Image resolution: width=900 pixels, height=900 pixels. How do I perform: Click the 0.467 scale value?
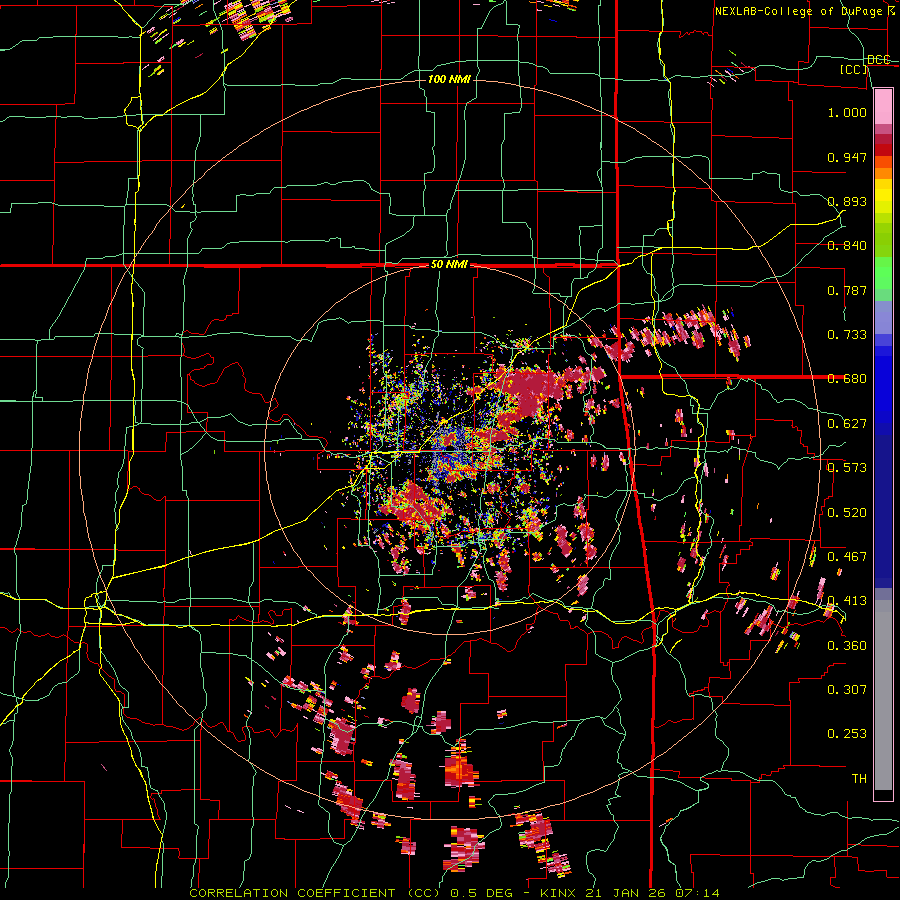click(847, 557)
